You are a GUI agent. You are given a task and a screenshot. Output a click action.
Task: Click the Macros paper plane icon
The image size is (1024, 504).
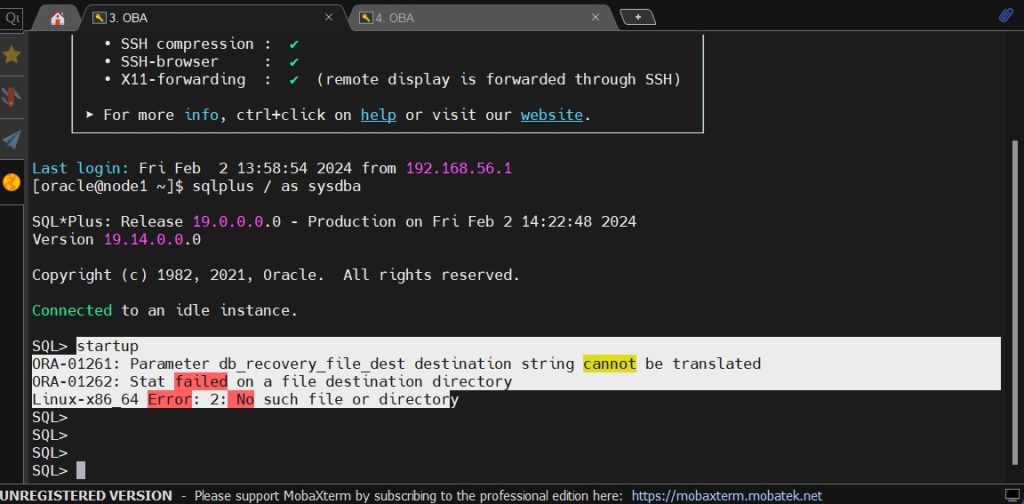click(x=12, y=139)
